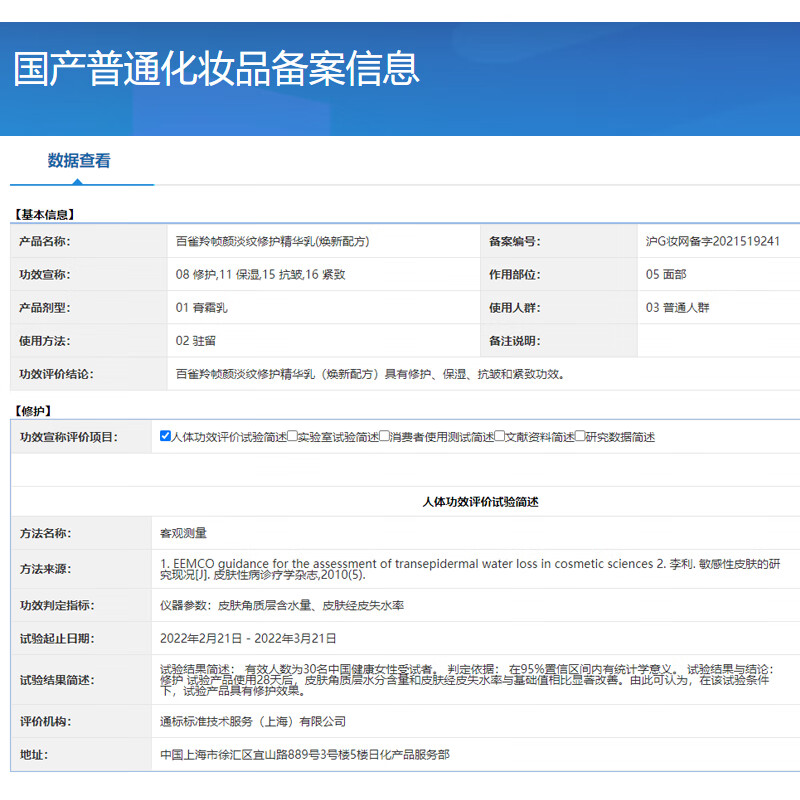Click the 产品剂型 label cell
This screenshot has height=800, width=800.
click(89, 308)
